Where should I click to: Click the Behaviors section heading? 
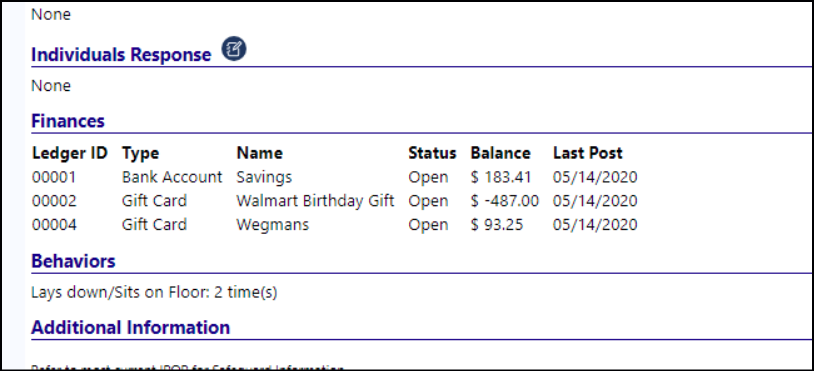pyautogui.click(x=73, y=261)
